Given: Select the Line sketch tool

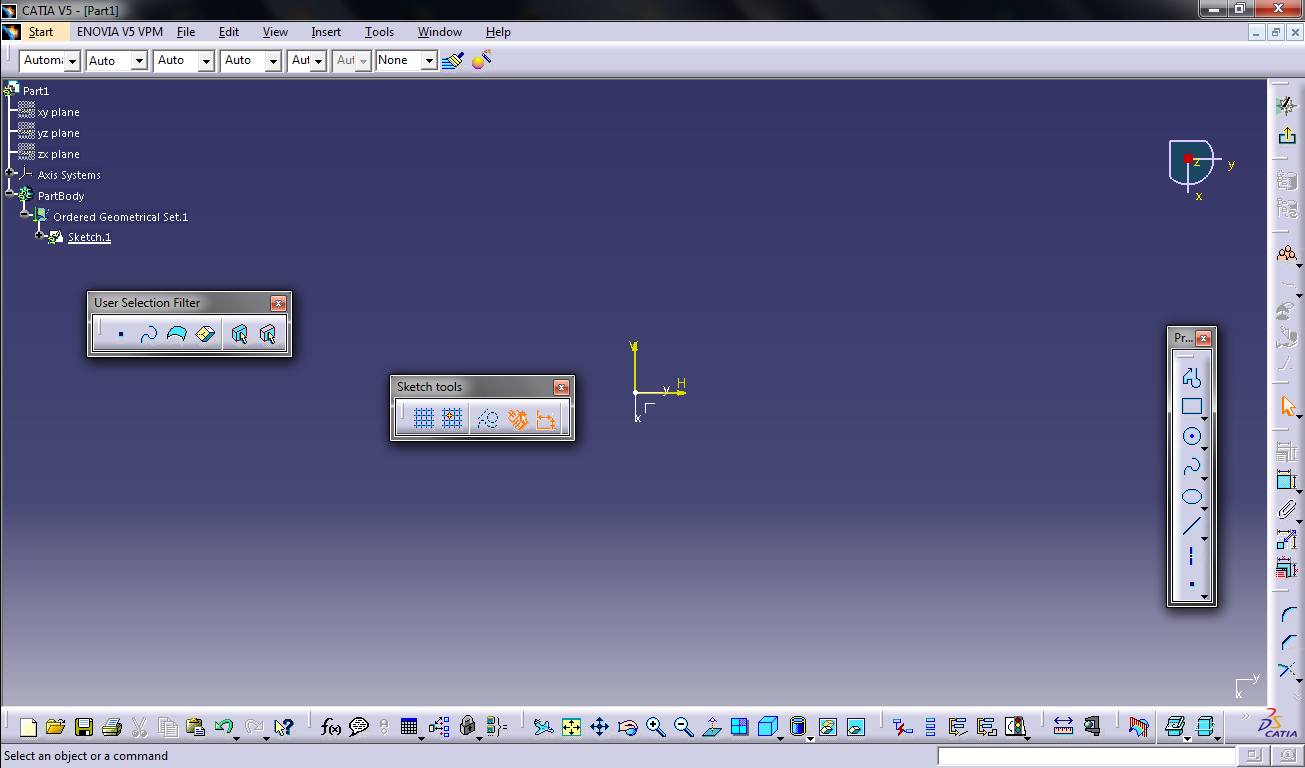Looking at the screenshot, I should tap(1191, 526).
